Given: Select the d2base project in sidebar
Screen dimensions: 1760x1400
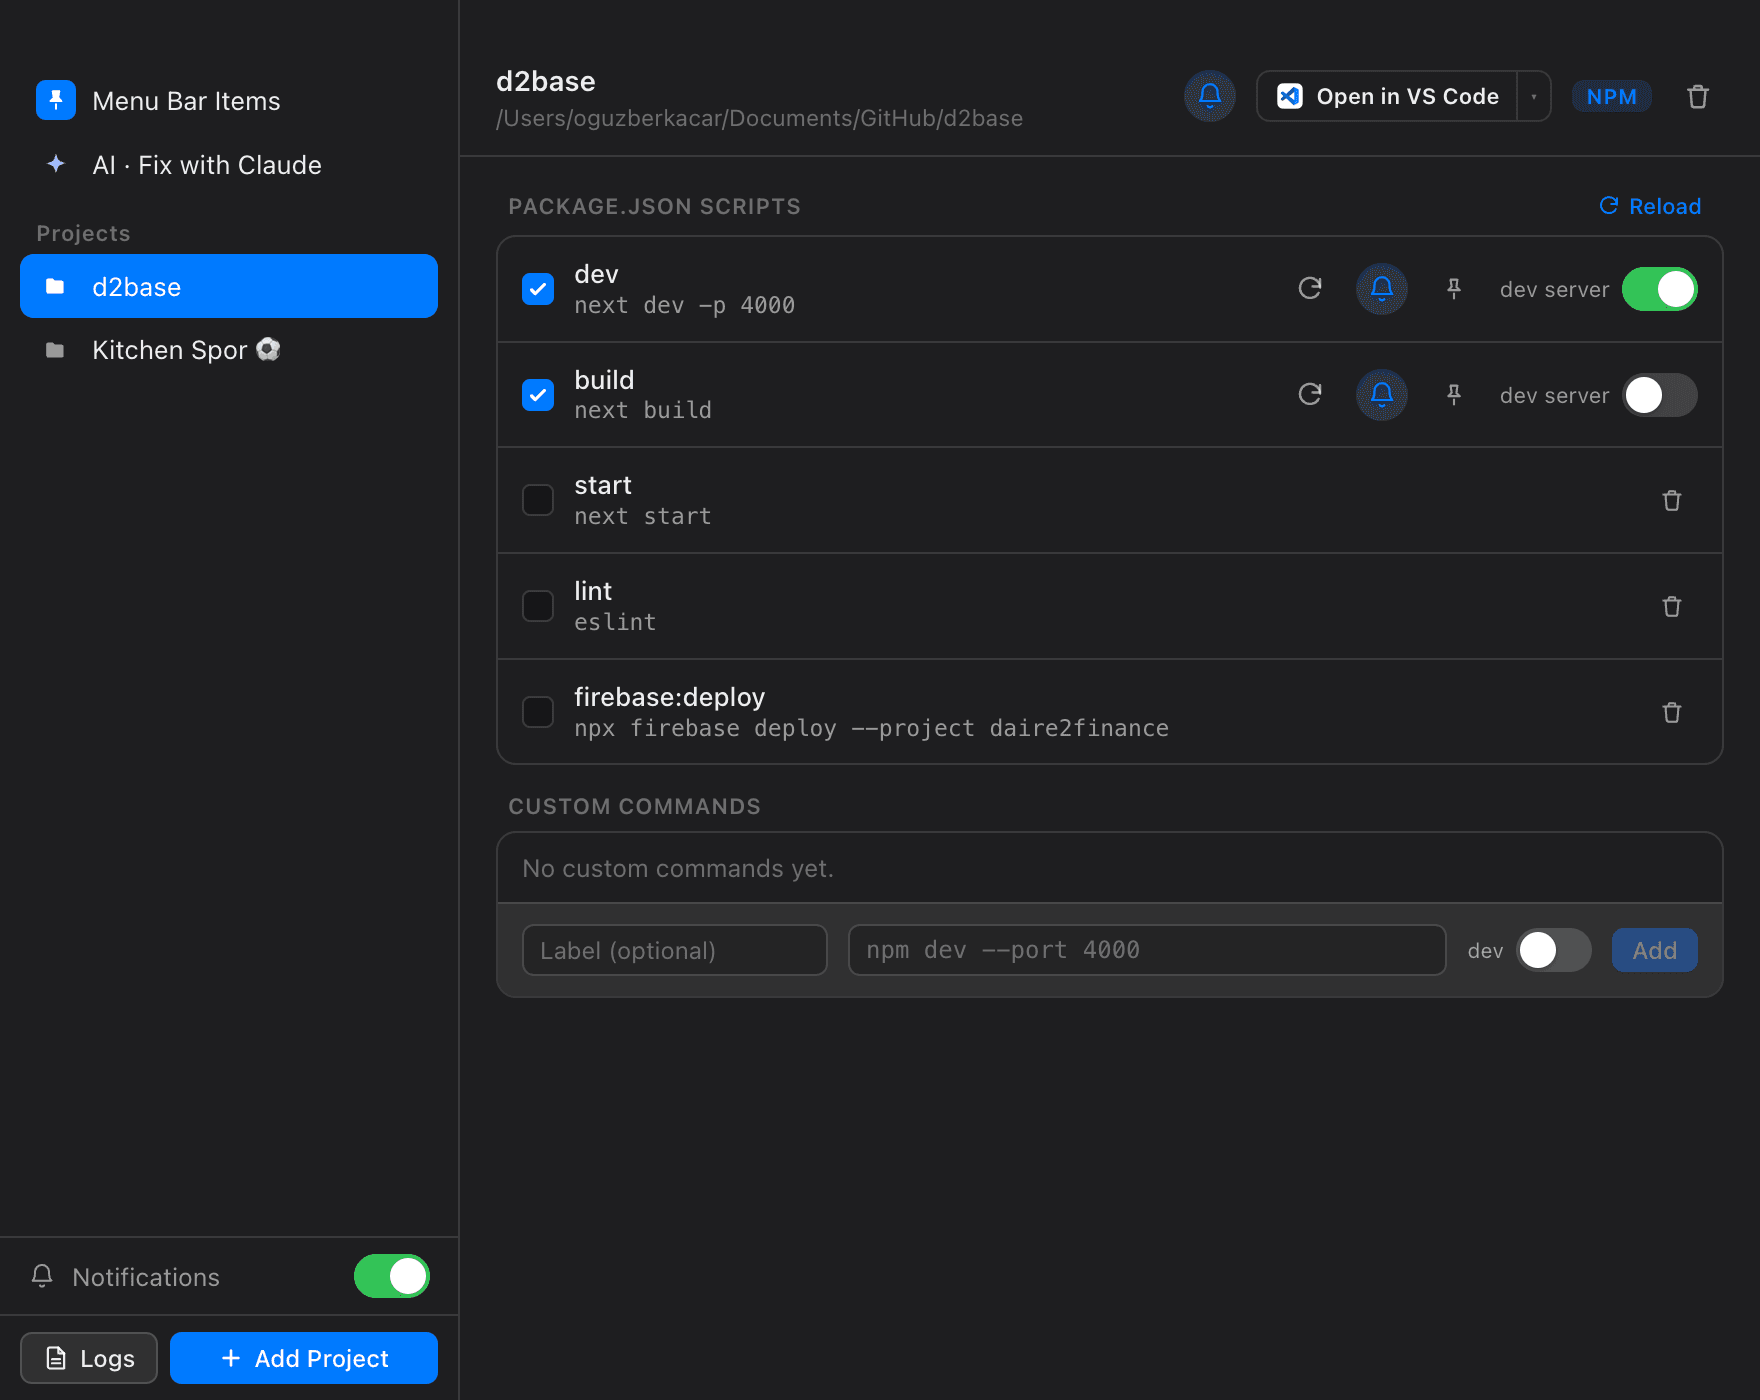Looking at the screenshot, I should [229, 286].
